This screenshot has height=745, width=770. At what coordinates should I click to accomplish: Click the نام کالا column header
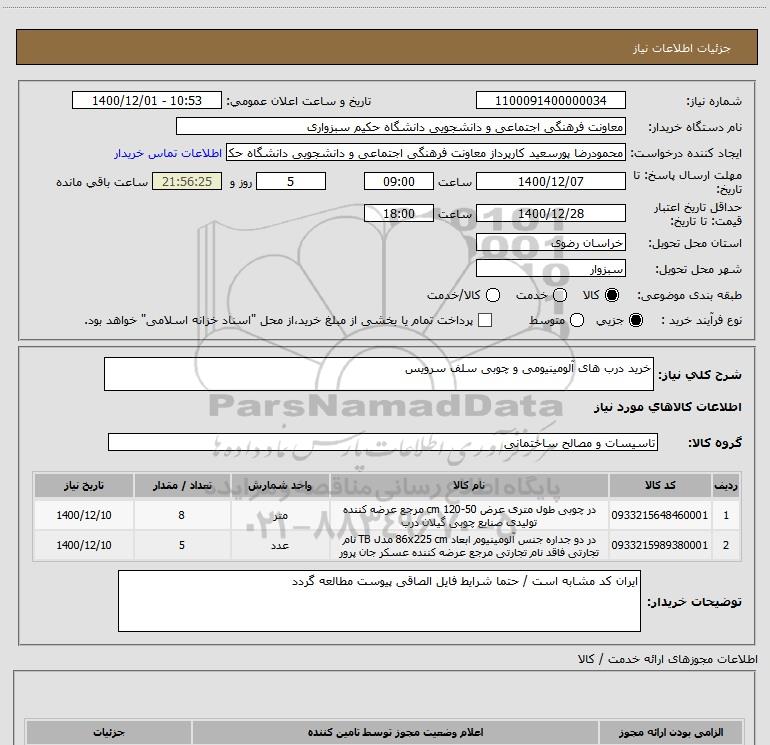[469, 486]
